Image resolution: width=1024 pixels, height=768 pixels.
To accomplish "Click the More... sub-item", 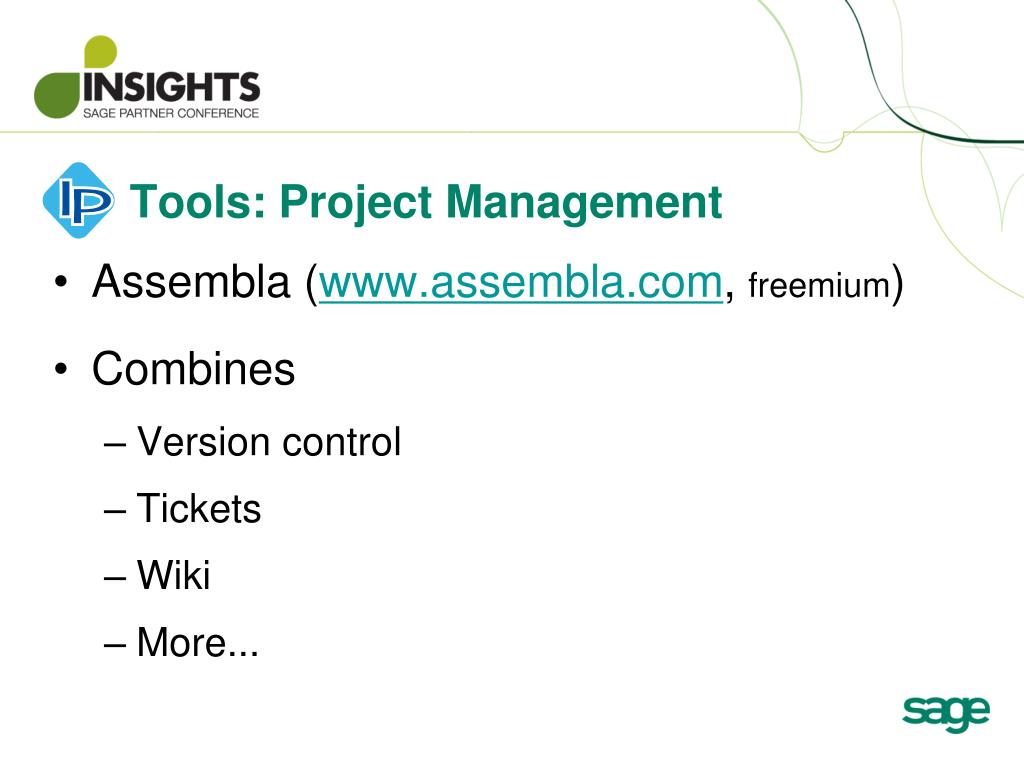I will 197,642.
